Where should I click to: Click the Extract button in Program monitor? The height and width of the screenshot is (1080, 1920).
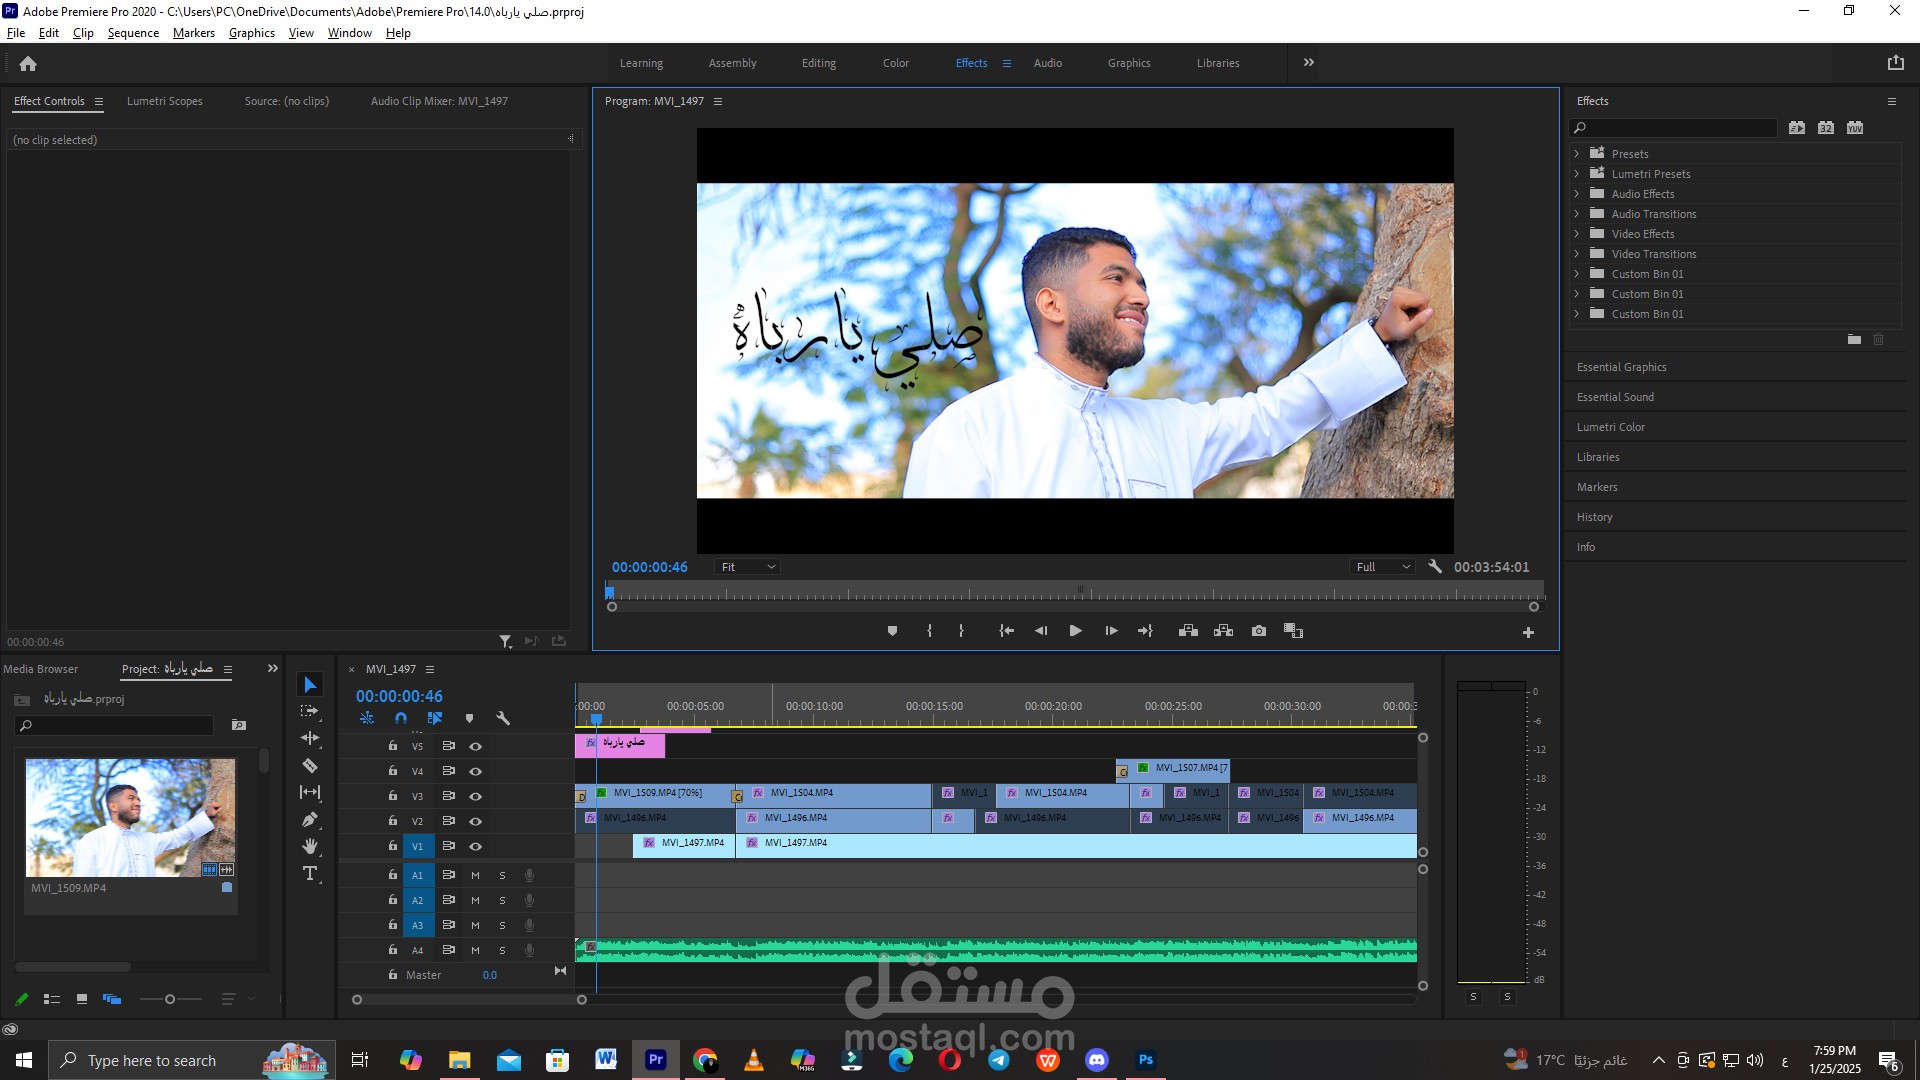1223,631
